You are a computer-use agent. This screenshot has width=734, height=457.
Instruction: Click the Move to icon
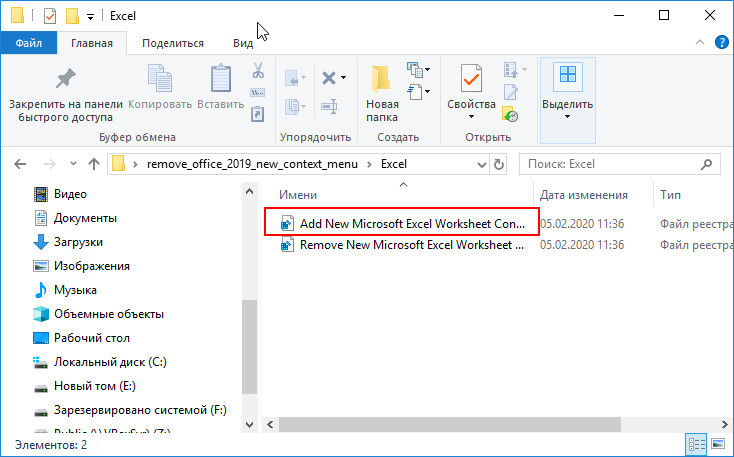click(x=295, y=78)
